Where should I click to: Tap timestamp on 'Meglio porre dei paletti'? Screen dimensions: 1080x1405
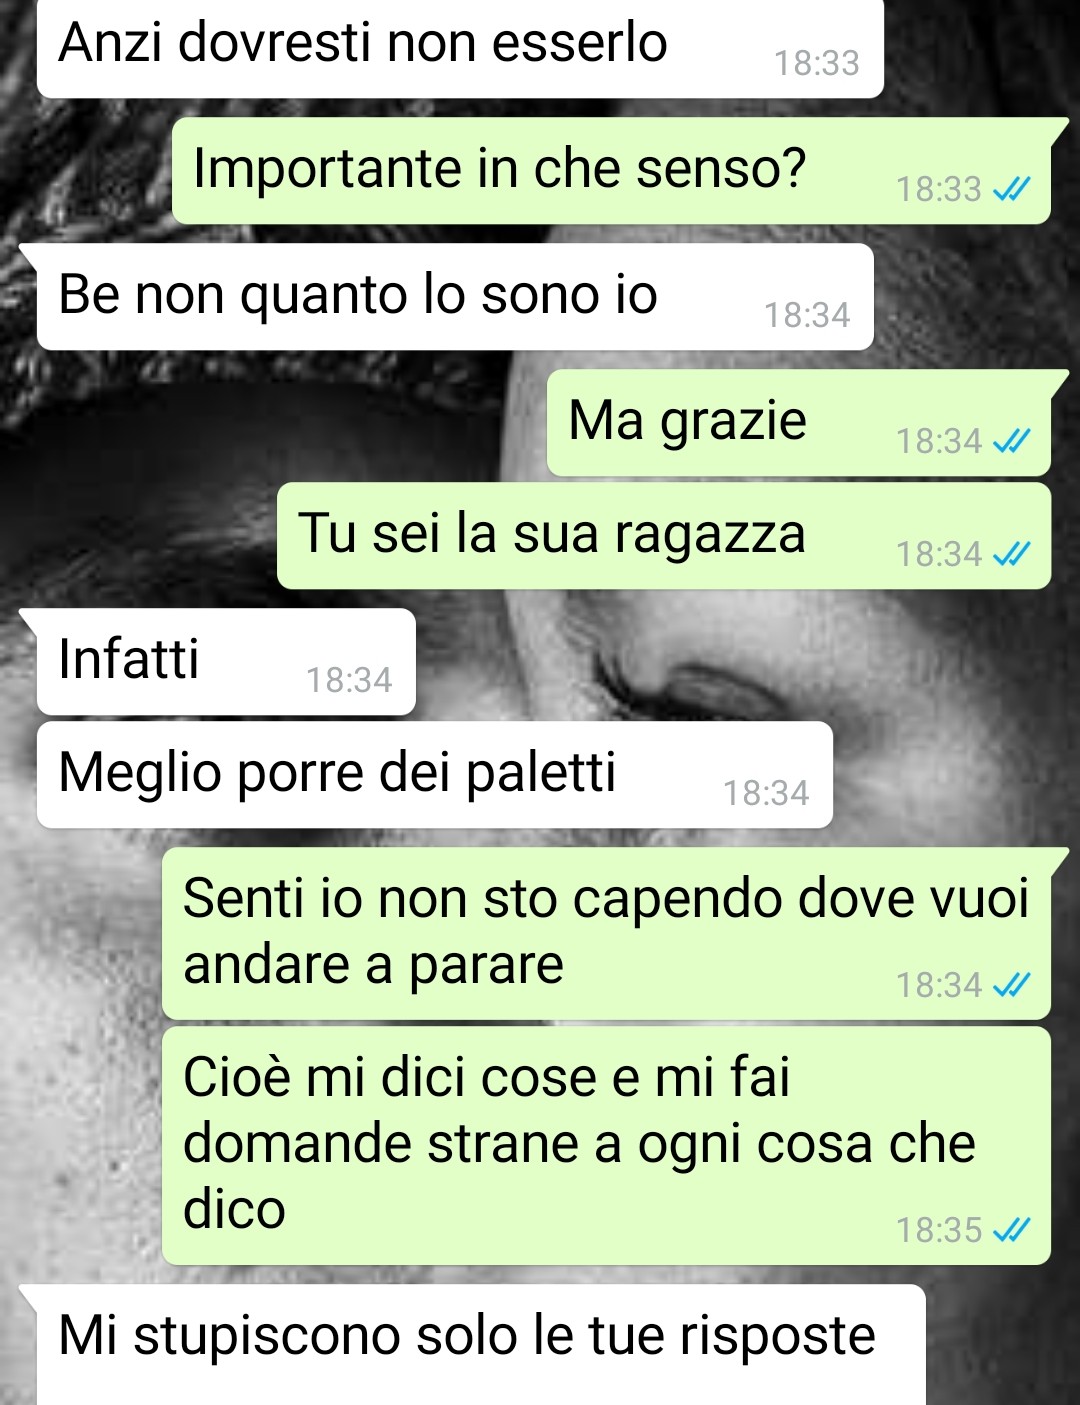pyautogui.click(x=766, y=793)
